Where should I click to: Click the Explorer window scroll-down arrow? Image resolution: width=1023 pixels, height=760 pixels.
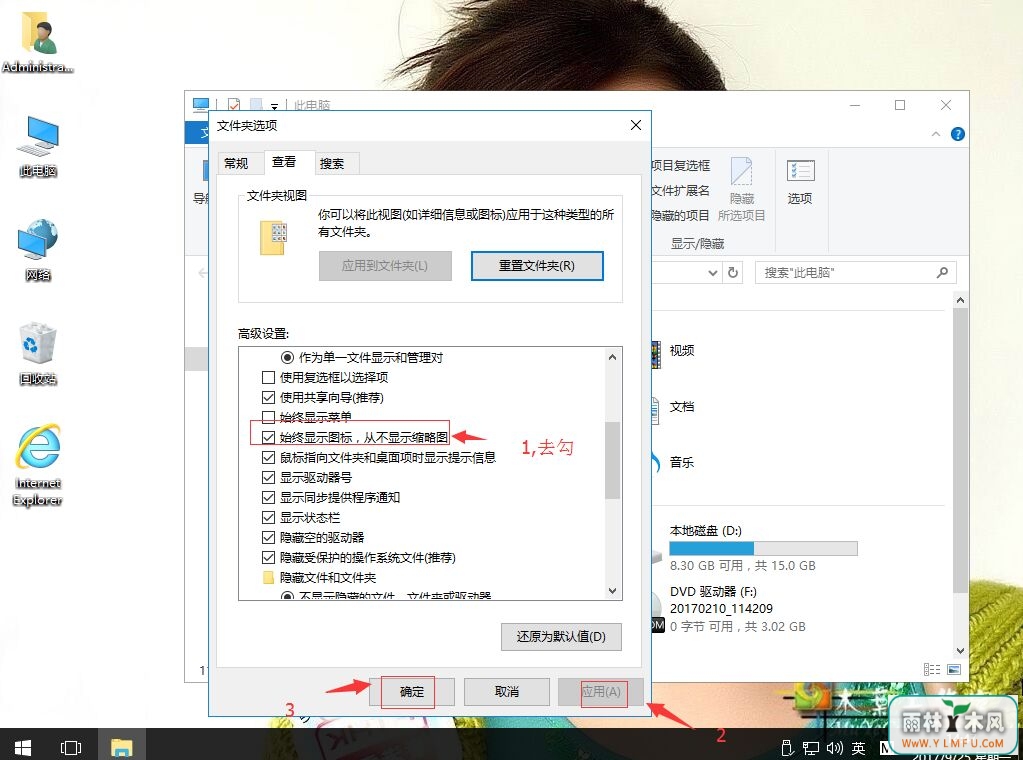960,650
